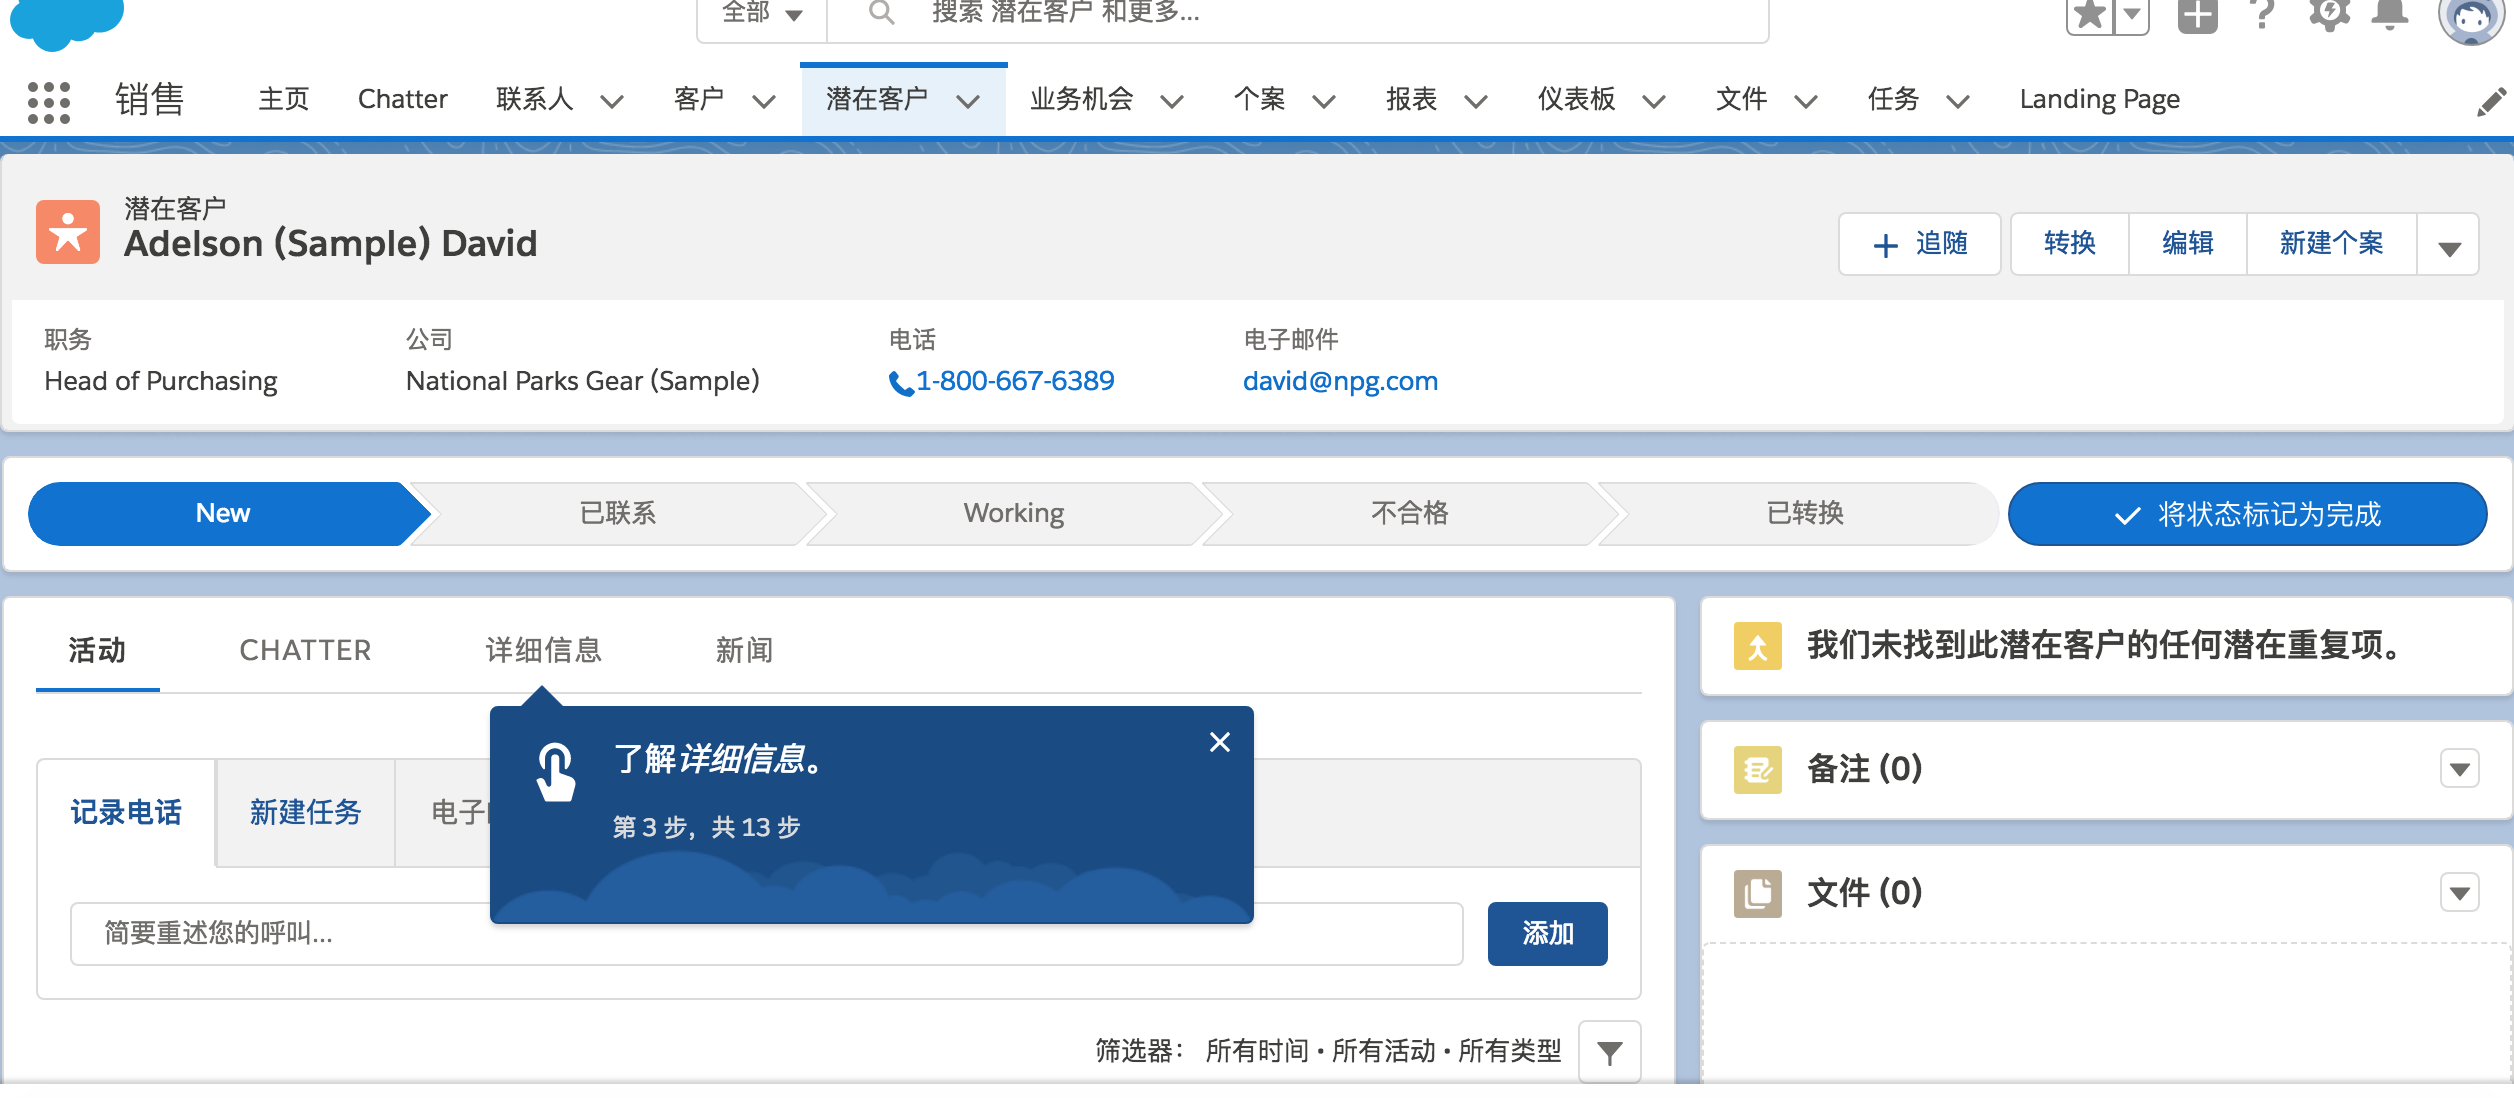This screenshot has height=1098, width=2514.
Task: Select the 不合格 stage in path
Action: click(x=1409, y=514)
